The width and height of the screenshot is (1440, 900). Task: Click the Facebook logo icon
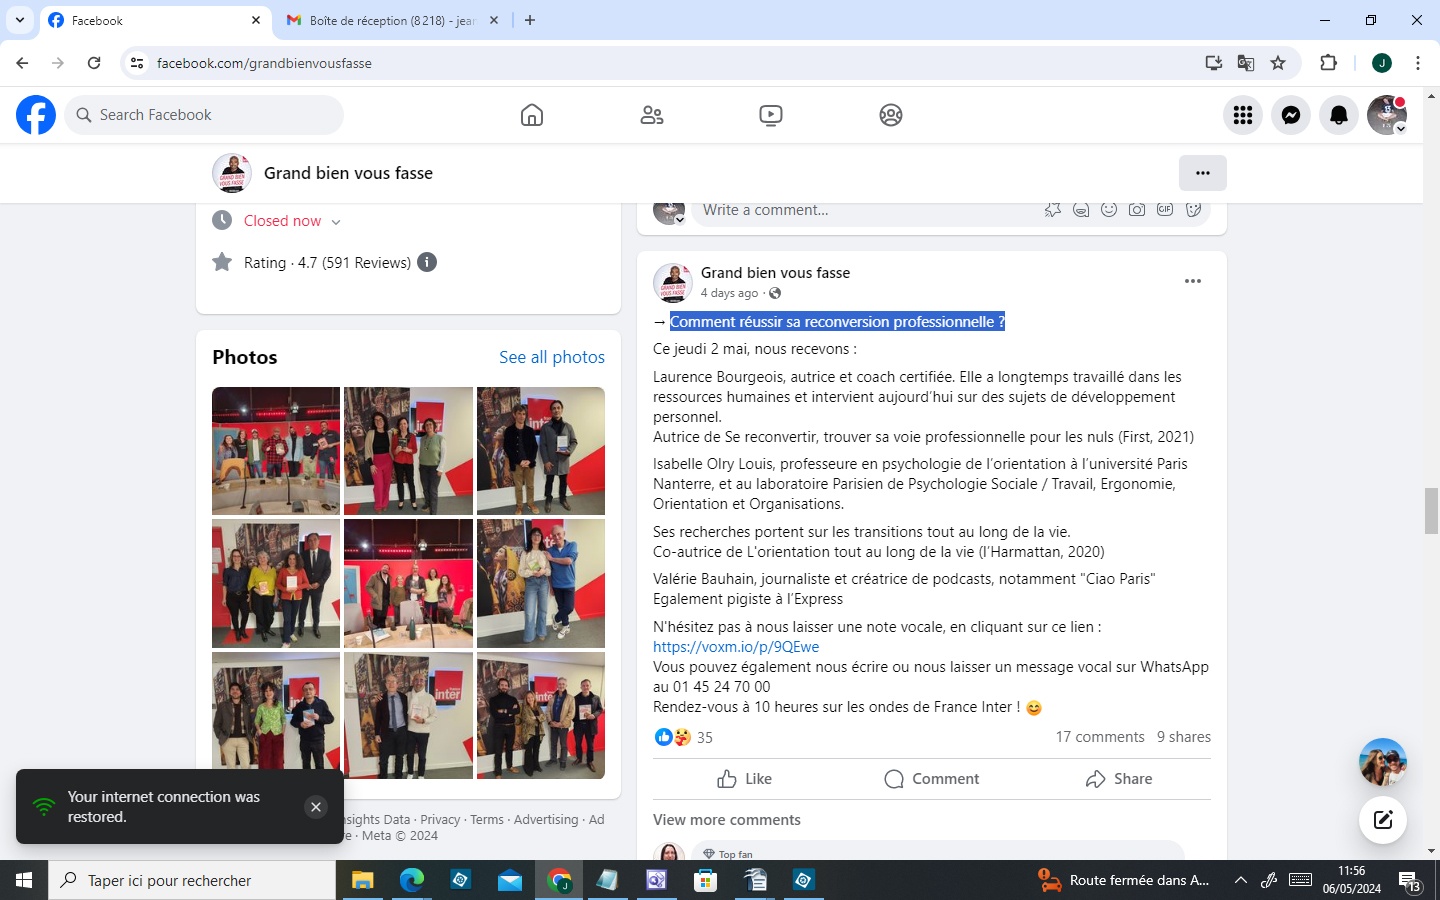36,115
